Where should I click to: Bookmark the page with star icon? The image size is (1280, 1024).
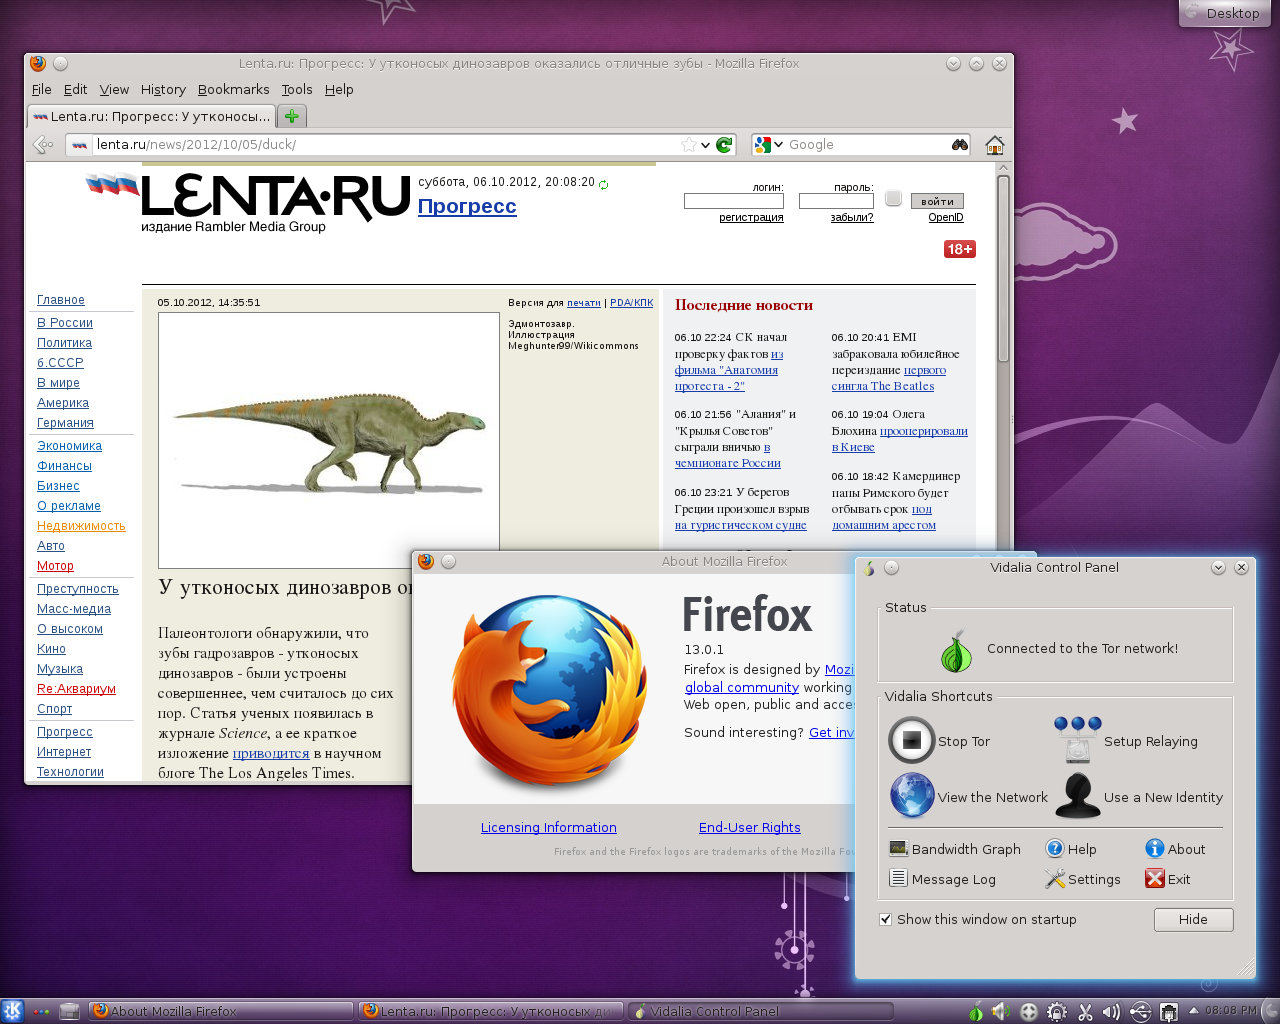tap(689, 145)
